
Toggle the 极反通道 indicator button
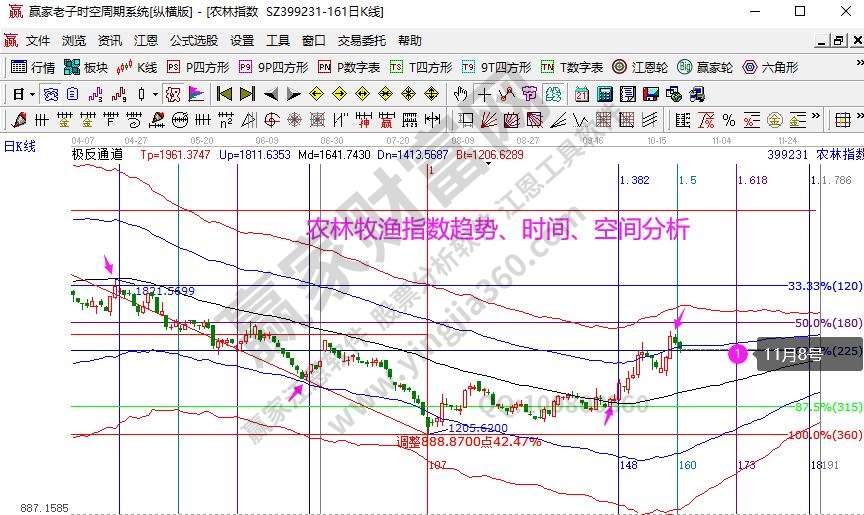97,155
